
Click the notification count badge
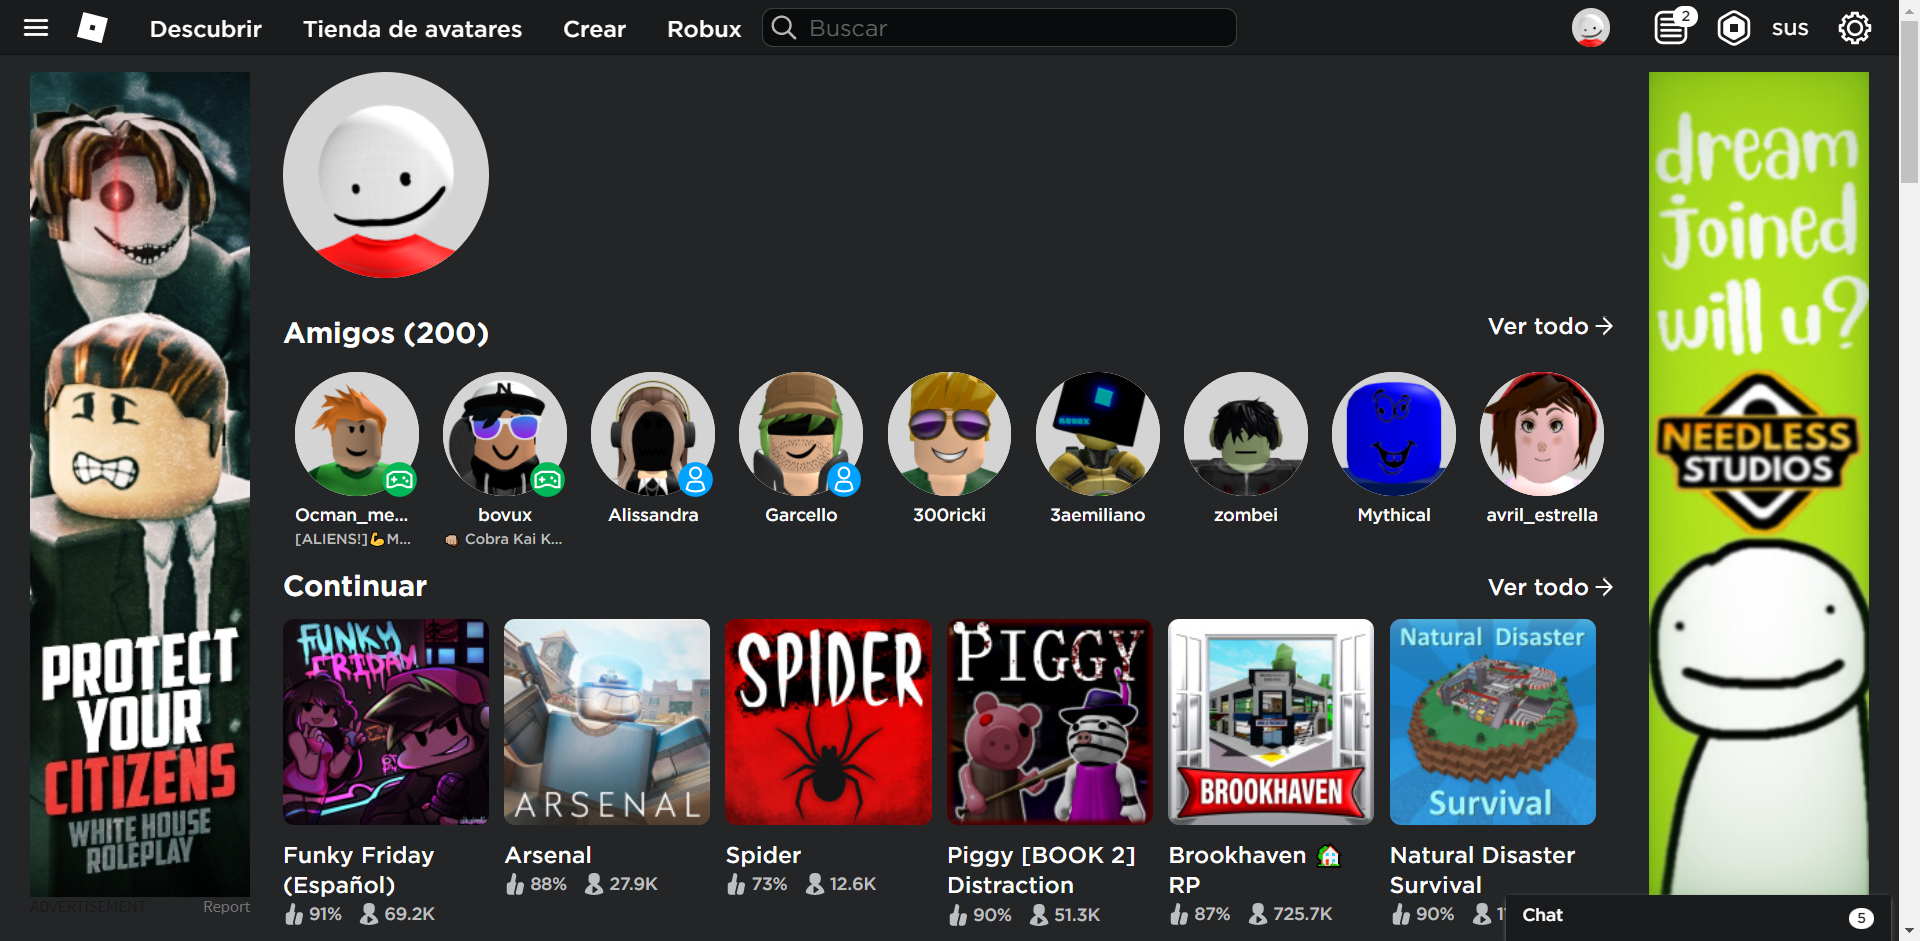tap(1685, 16)
